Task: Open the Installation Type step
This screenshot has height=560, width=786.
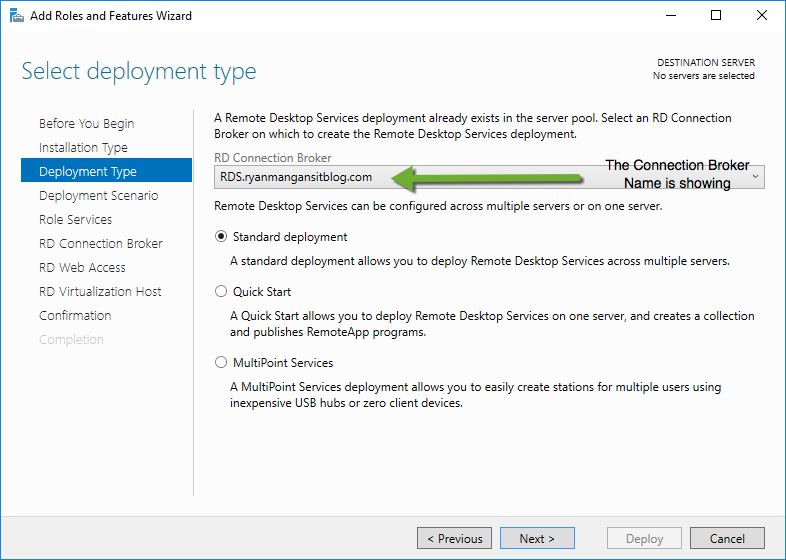Action: click(83, 147)
